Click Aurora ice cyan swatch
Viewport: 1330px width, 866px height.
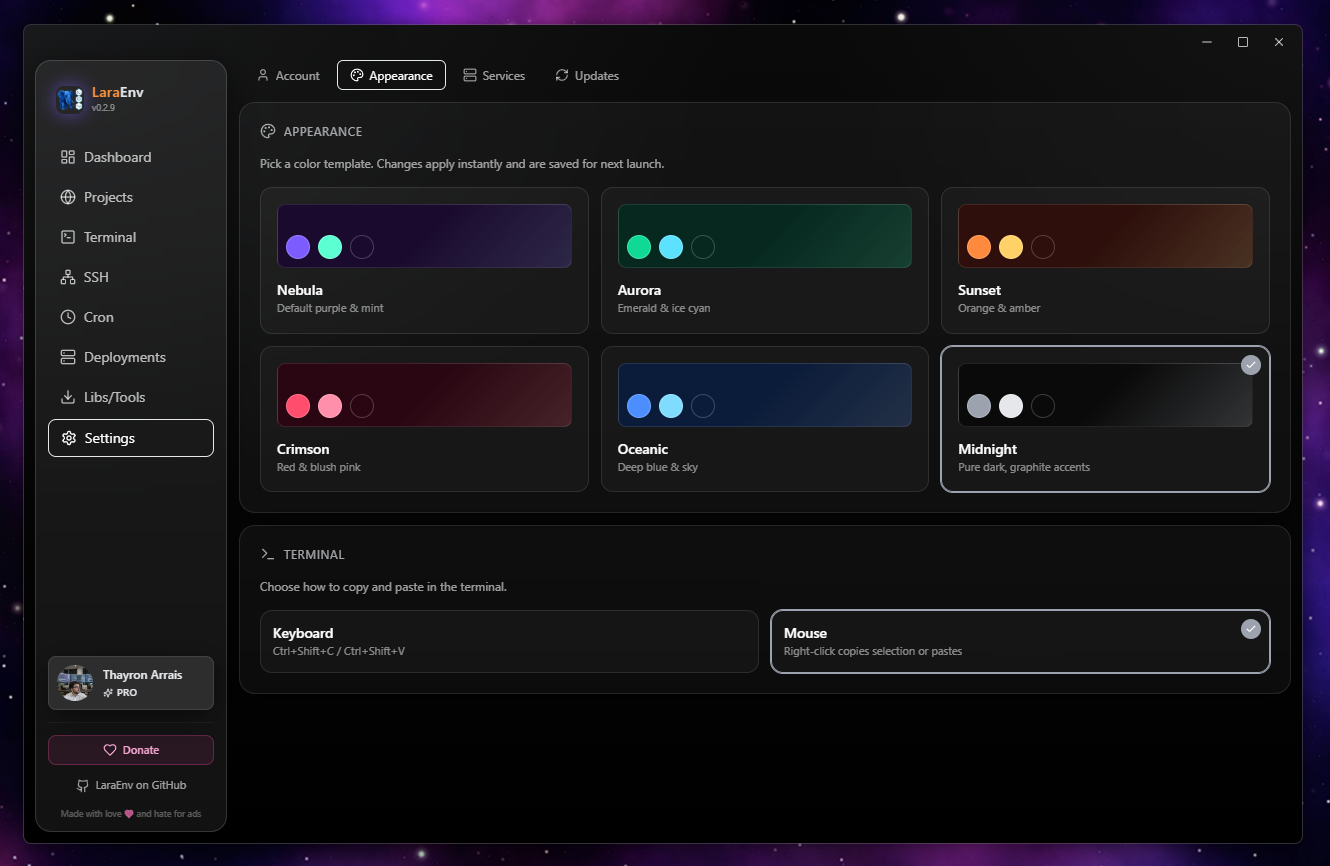click(x=671, y=247)
